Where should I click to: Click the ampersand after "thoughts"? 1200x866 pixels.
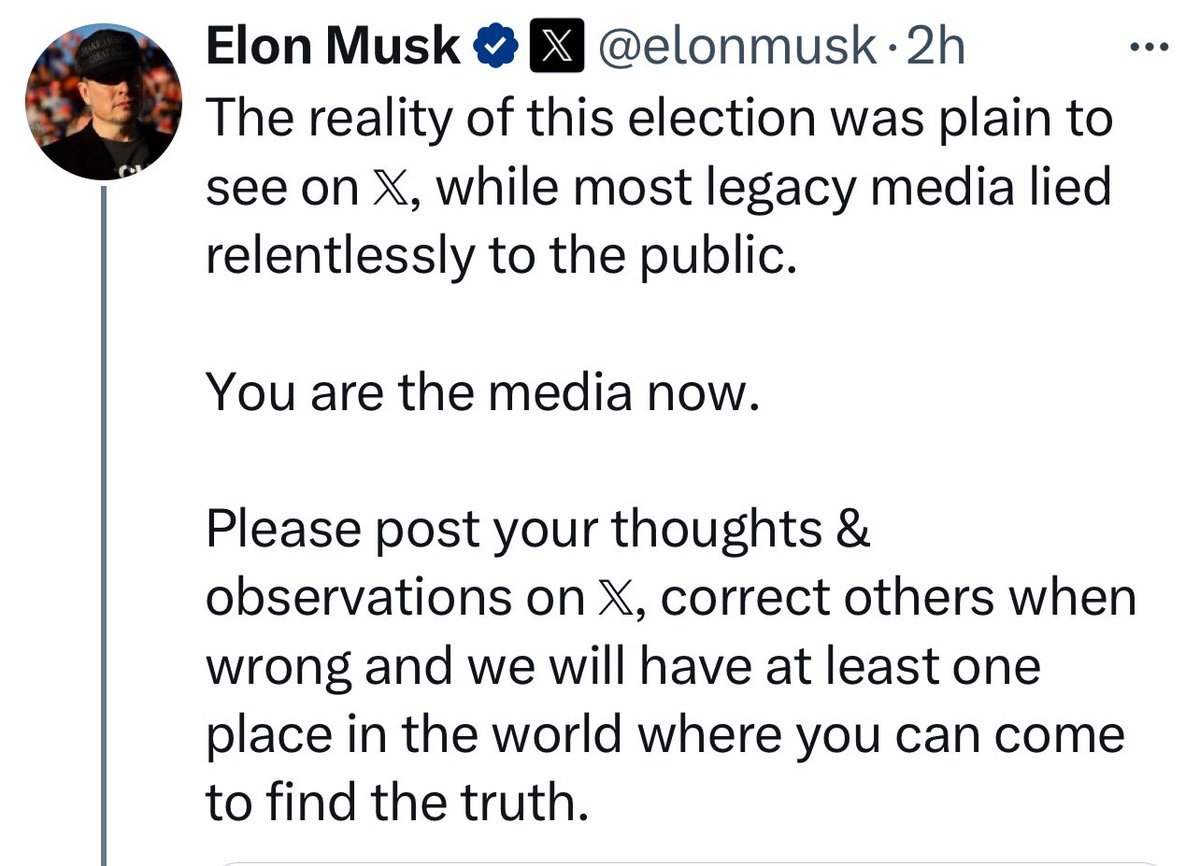pos(853,531)
